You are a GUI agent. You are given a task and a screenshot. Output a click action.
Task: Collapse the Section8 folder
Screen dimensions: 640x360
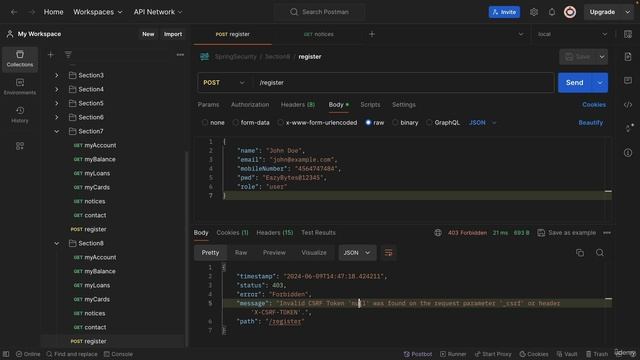57,243
